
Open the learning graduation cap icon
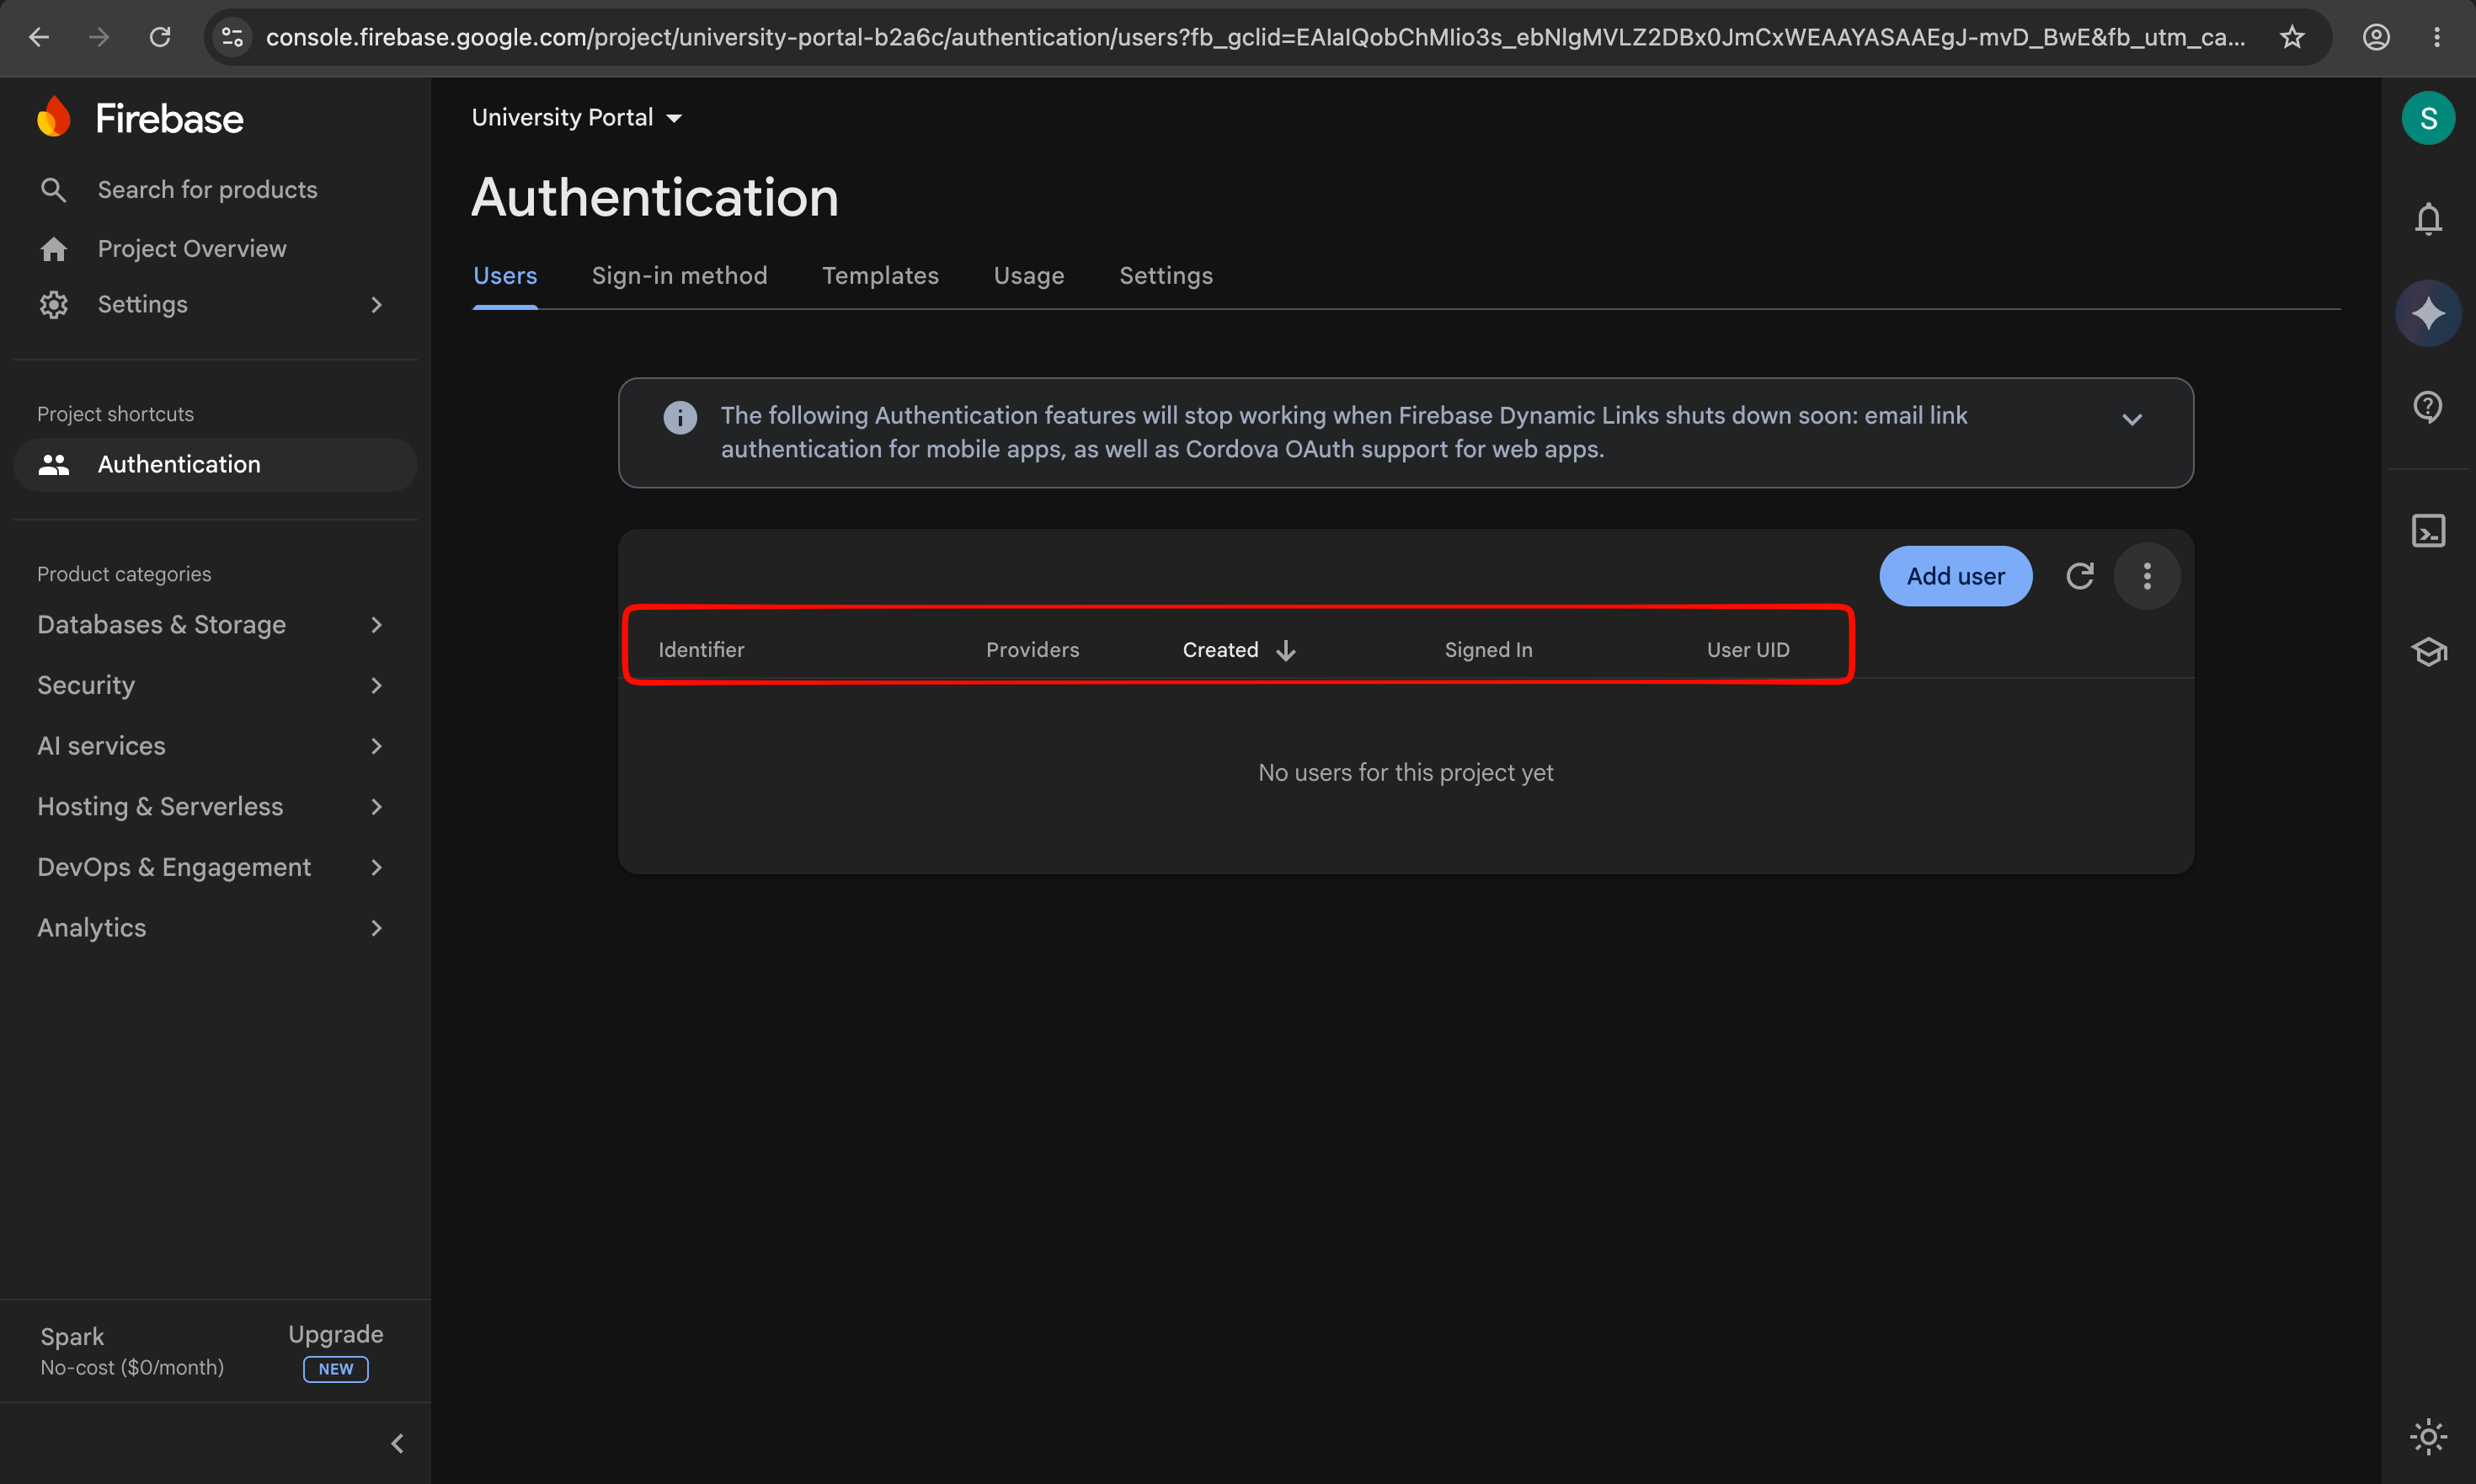[2428, 652]
